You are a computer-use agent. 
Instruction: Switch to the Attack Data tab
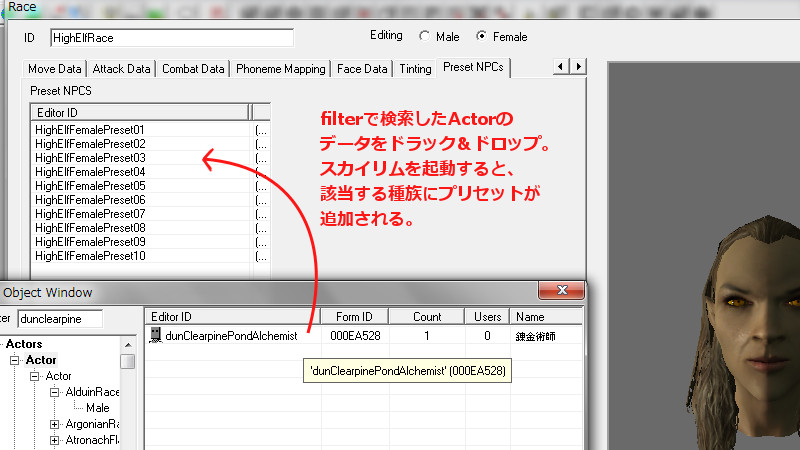coord(121,69)
